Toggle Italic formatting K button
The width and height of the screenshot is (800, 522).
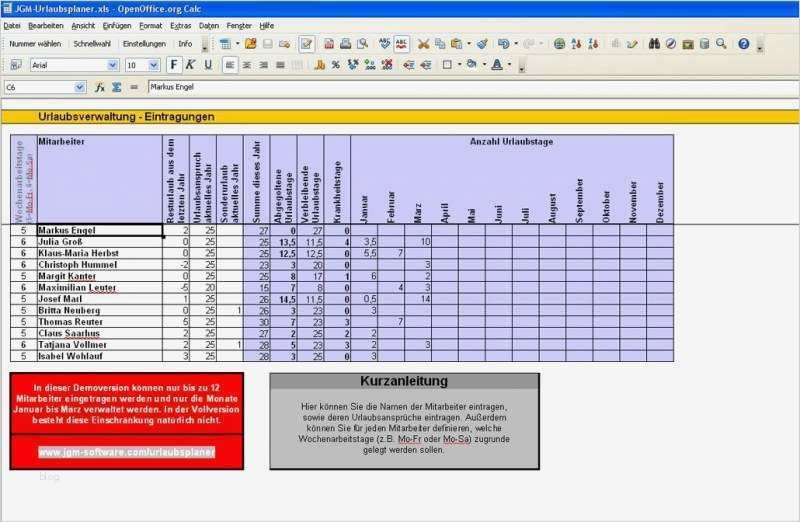[190, 65]
